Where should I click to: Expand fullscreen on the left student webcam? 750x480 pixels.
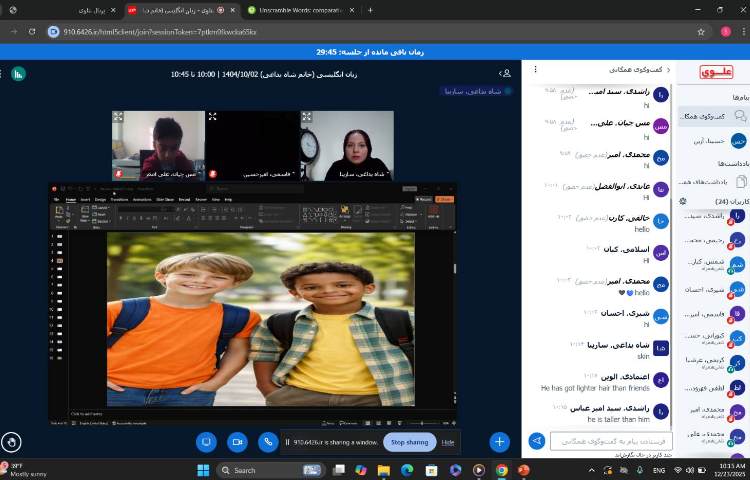point(118,117)
